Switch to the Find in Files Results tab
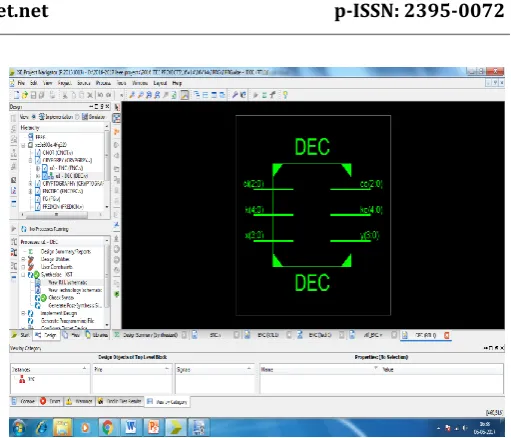Screen dimensions: 511x438 tap(120, 401)
